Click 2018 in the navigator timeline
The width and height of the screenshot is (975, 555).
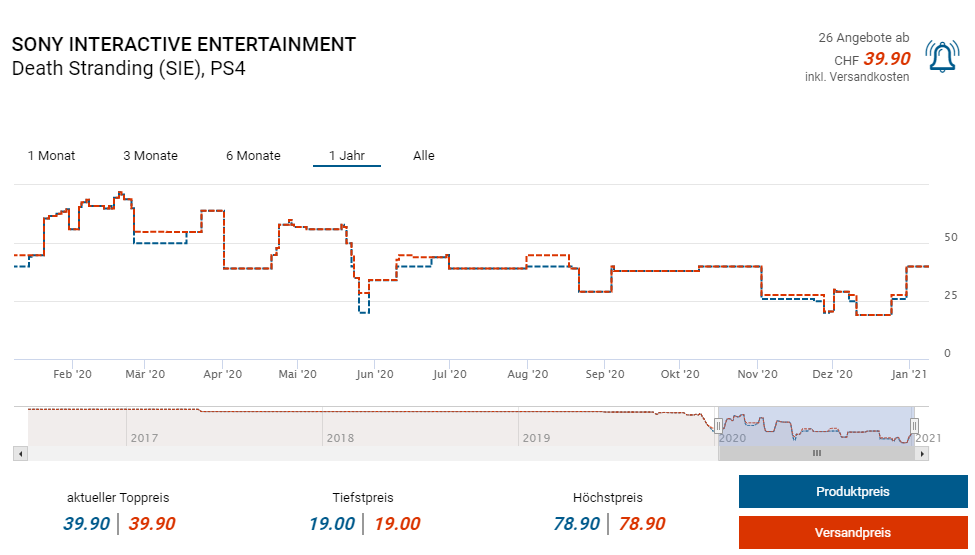(340, 438)
